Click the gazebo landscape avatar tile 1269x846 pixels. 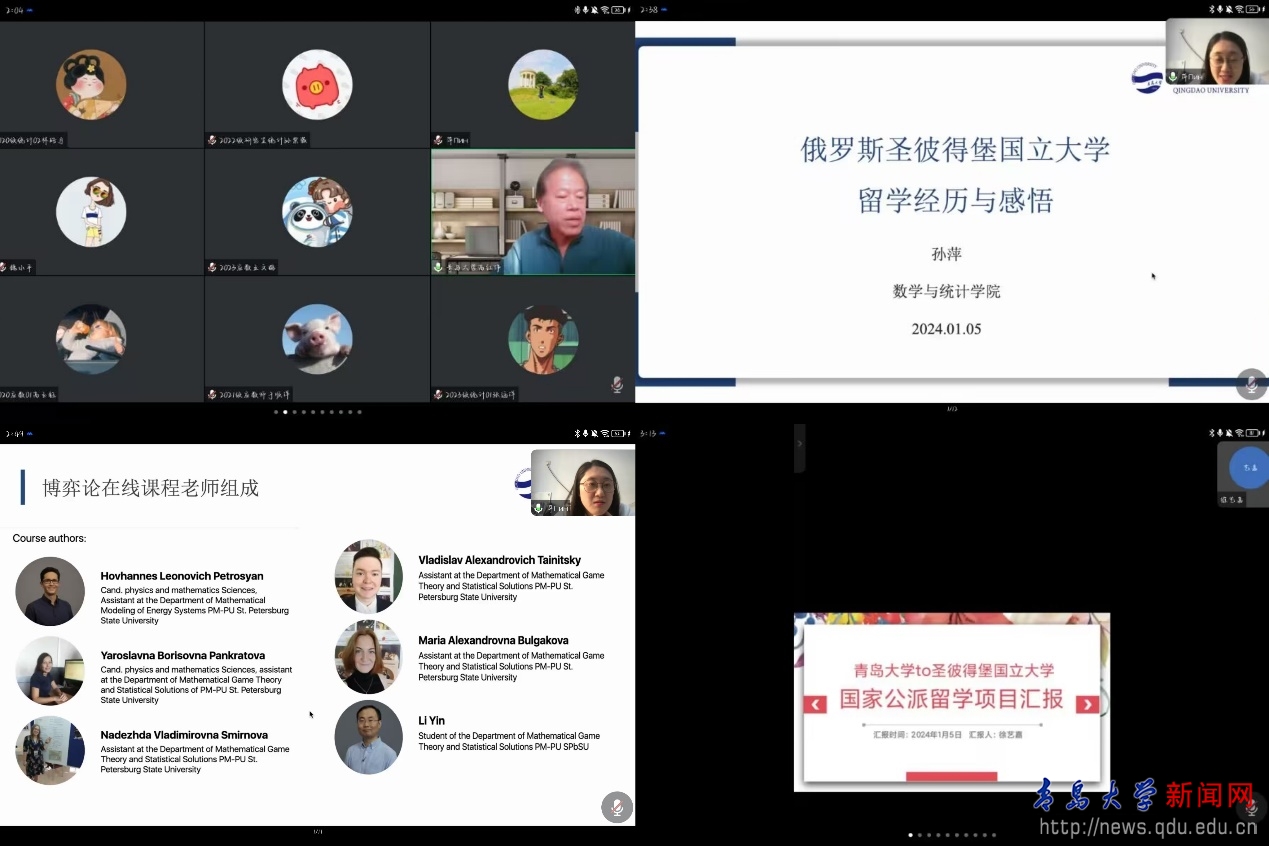tap(543, 85)
